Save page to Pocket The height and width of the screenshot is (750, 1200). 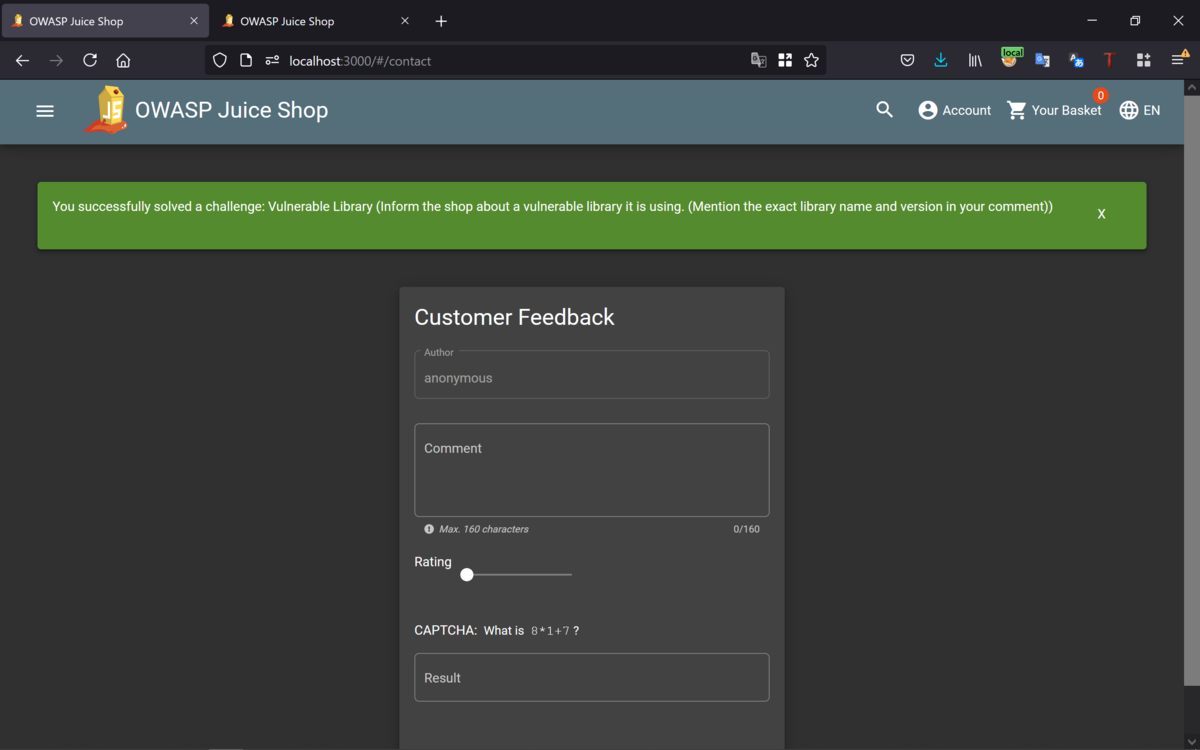pyautogui.click(x=907, y=60)
